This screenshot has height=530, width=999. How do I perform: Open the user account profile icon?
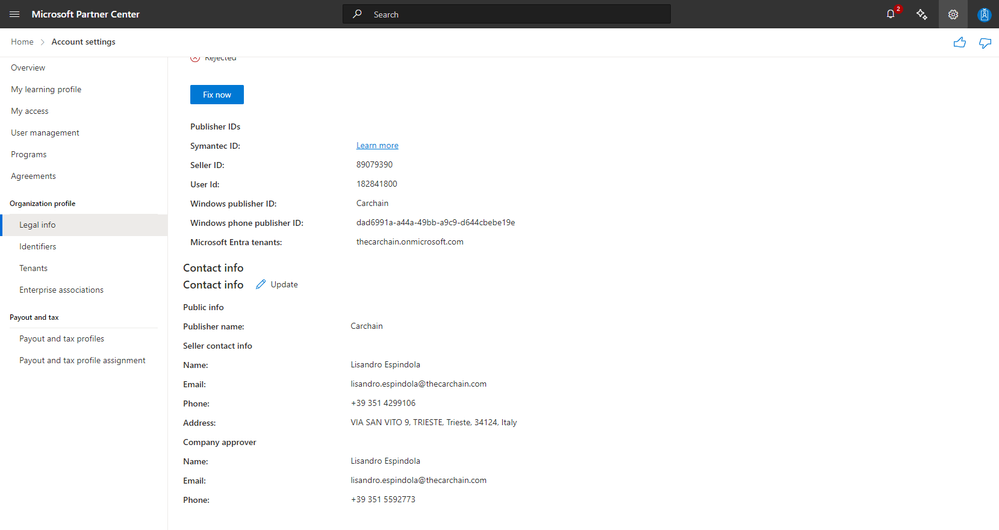[984, 14]
